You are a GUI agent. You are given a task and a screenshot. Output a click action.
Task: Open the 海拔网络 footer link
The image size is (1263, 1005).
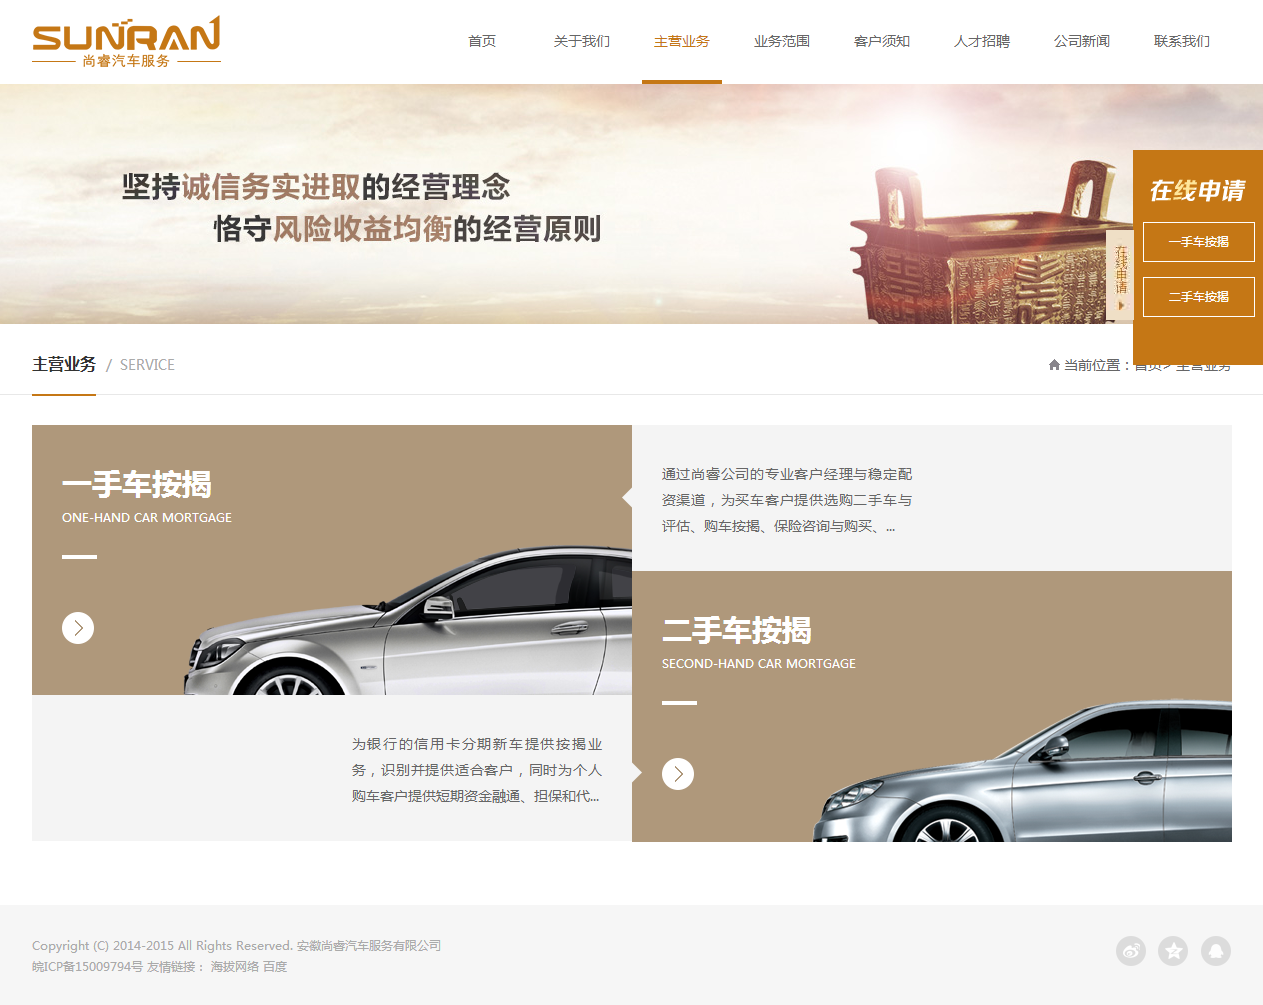pyautogui.click(x=234, y=967)
